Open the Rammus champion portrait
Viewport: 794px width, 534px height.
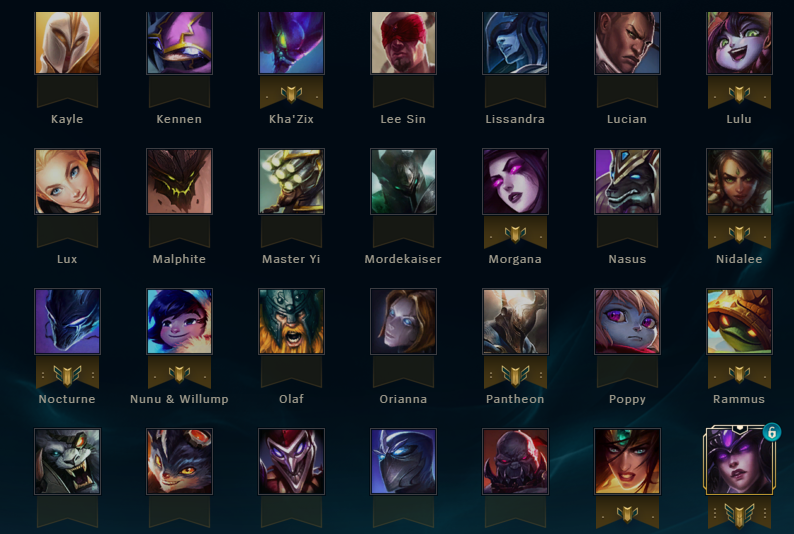click(739, 321)
